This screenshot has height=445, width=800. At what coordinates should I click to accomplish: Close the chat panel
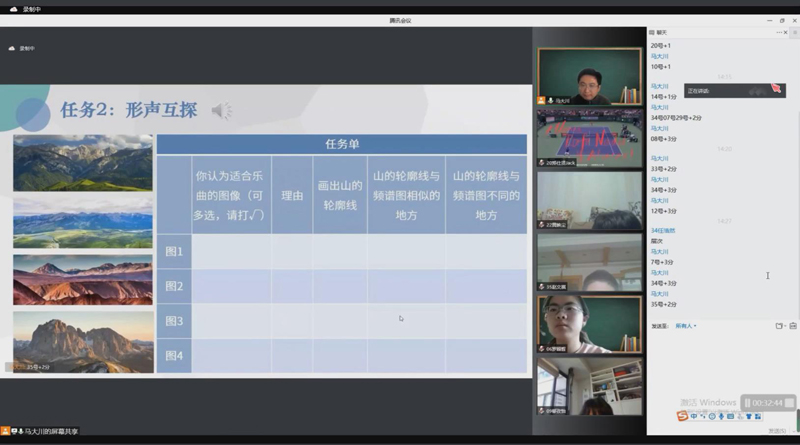(792, 32)
